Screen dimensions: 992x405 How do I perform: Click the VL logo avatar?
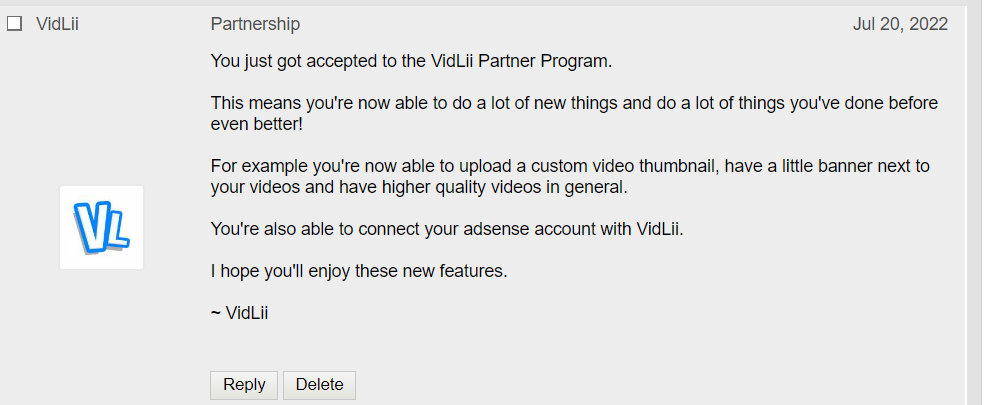(x=101, y=227)
